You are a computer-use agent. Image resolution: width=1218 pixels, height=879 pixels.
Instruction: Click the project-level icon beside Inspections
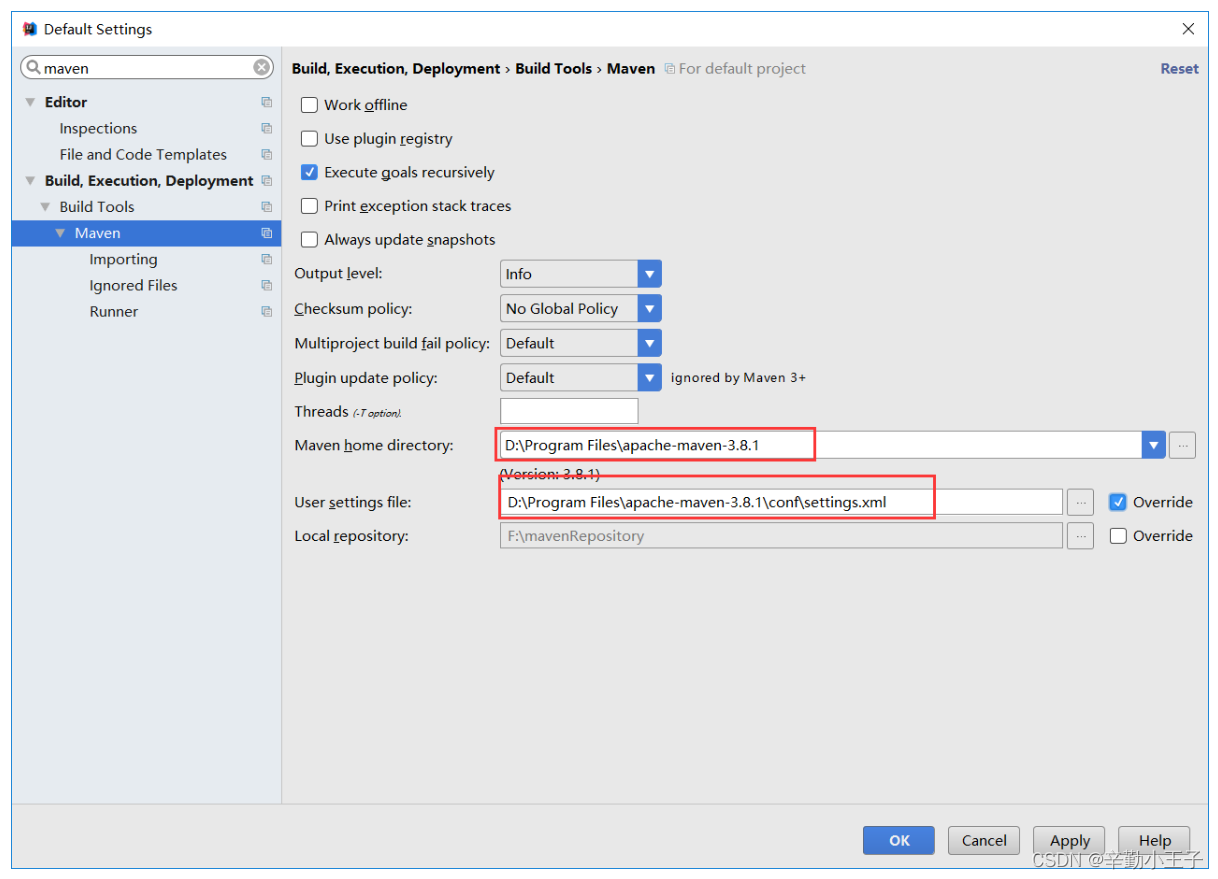(x=266, y=128)
